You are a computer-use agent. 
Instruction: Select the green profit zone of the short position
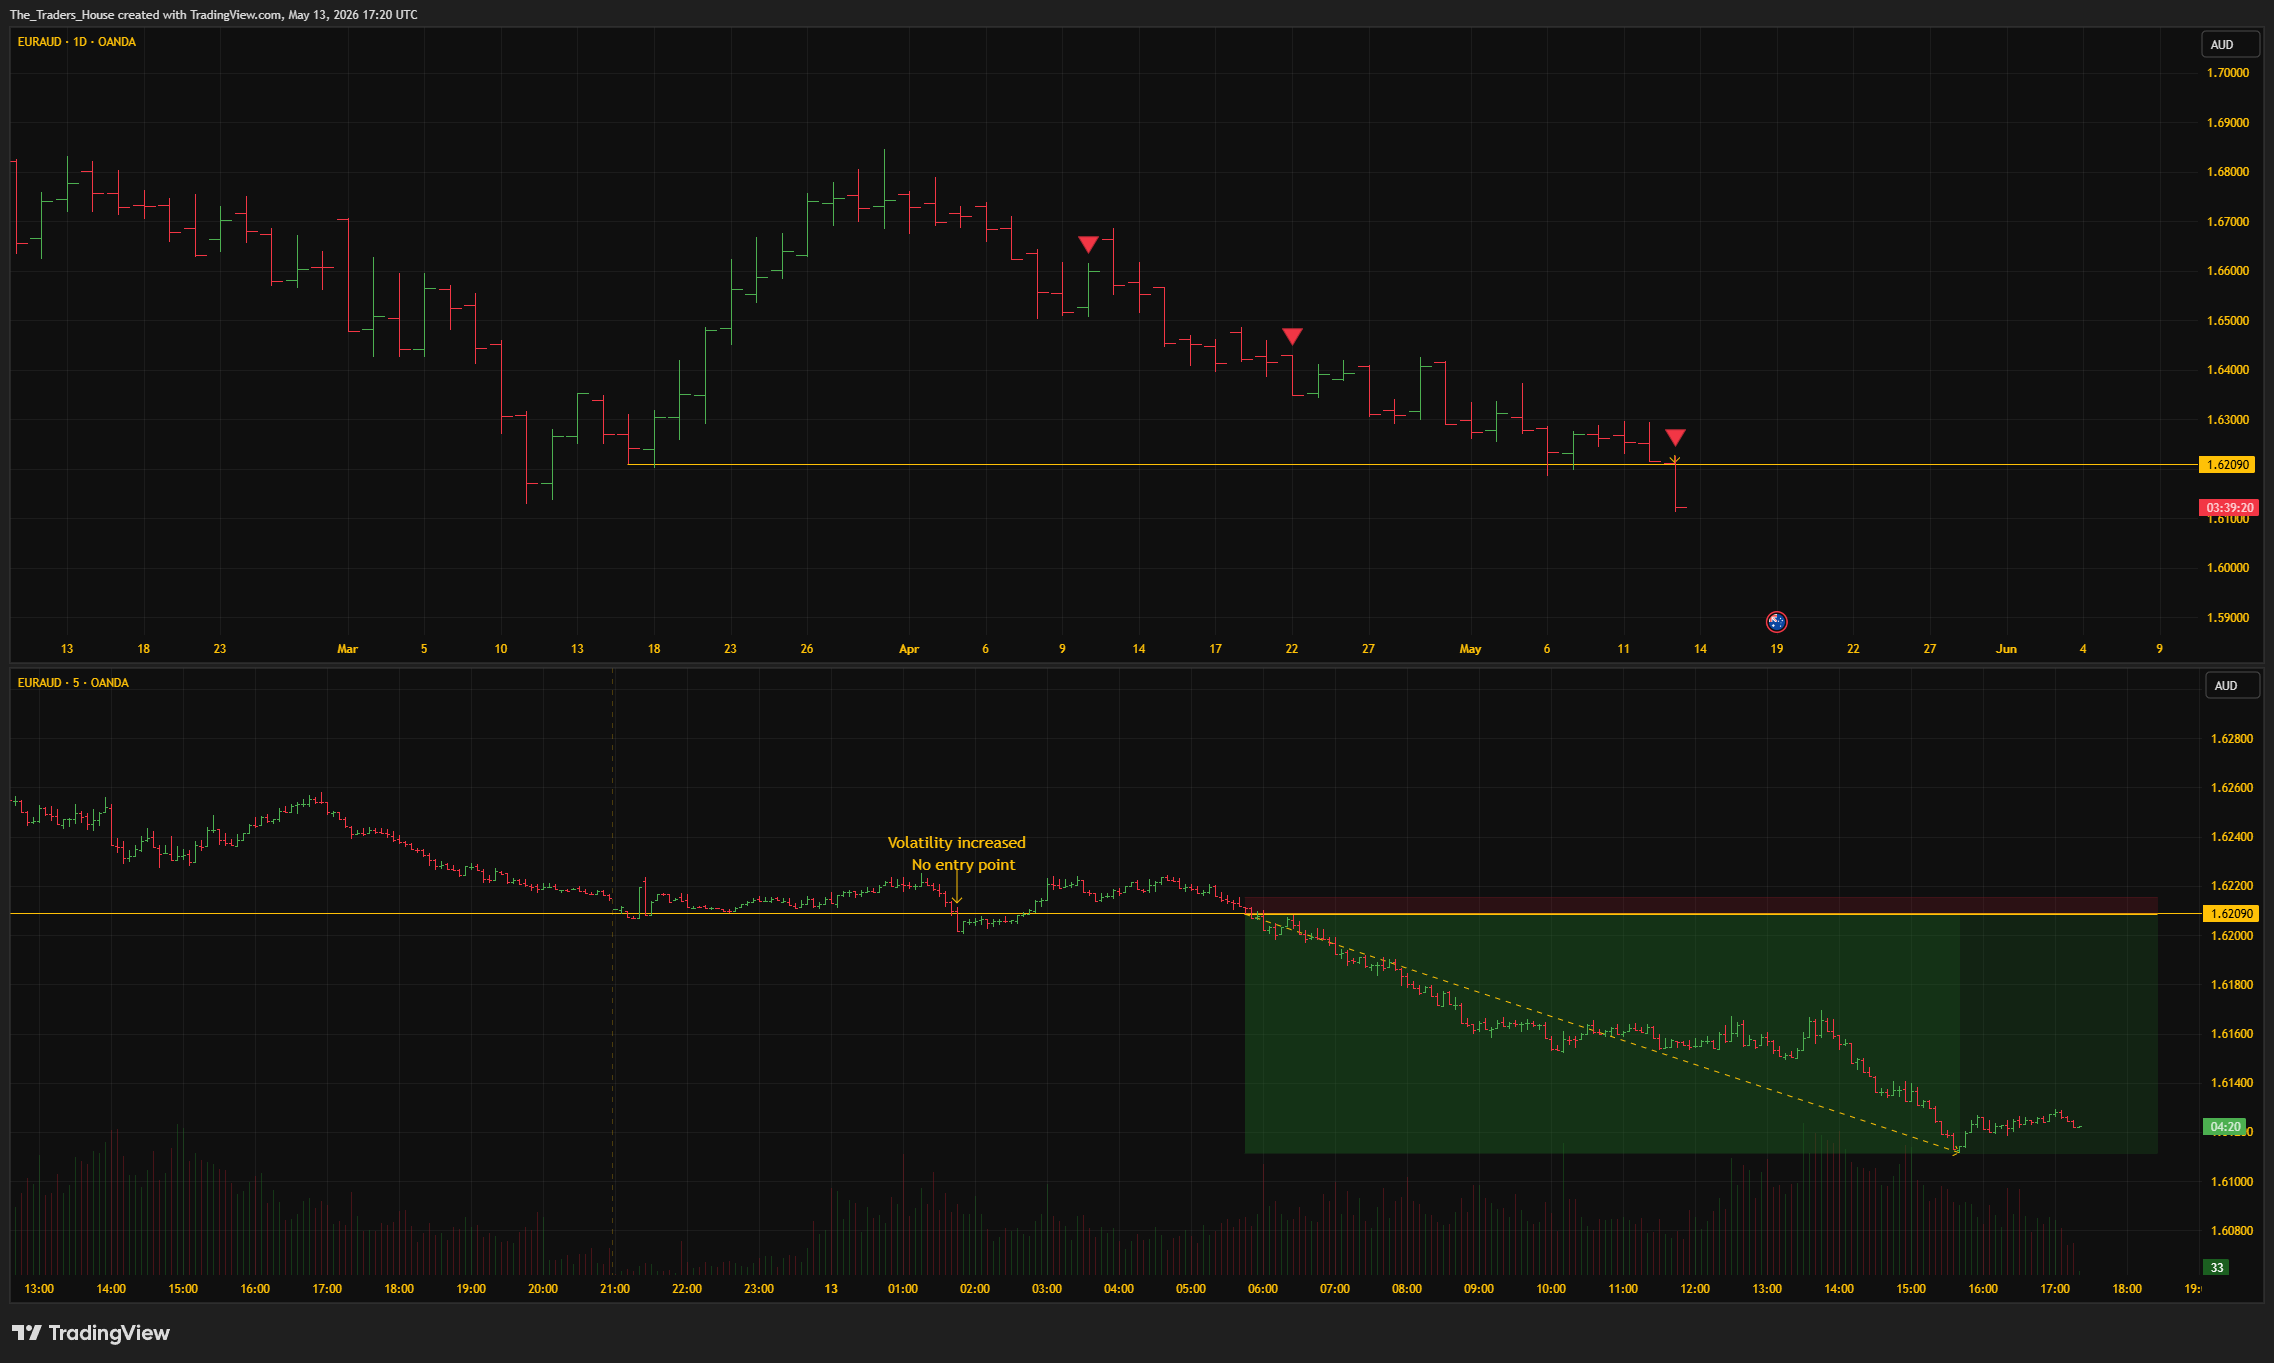tap(1700, 1034)
